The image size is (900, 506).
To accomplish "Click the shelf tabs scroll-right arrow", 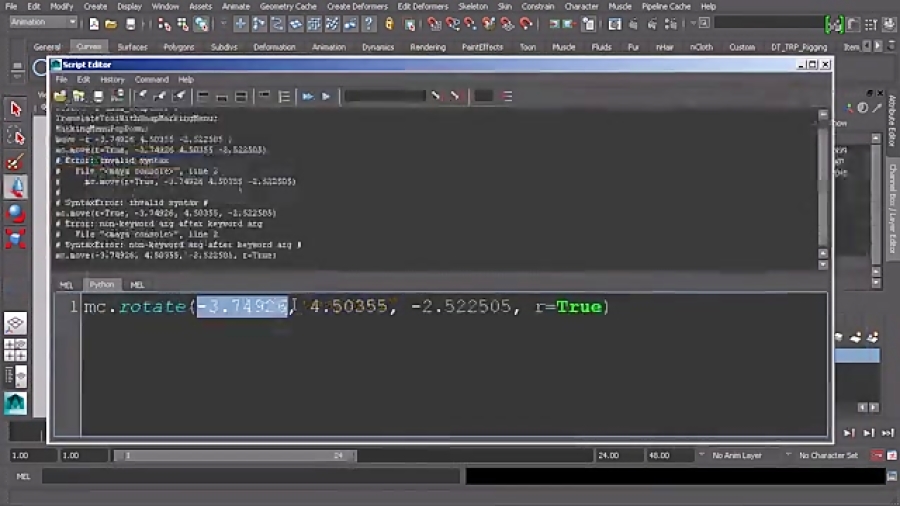I will point(878,46).
